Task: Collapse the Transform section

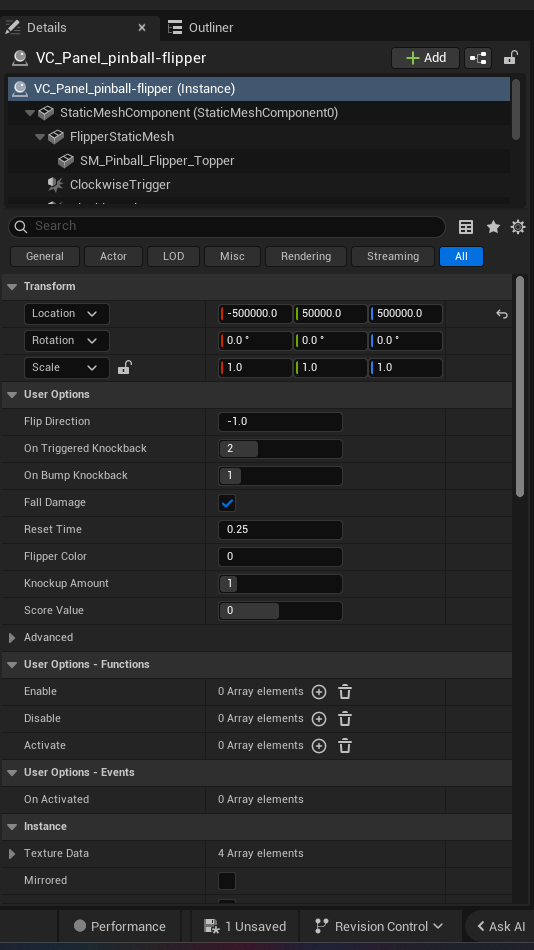Action: (12, 287)
